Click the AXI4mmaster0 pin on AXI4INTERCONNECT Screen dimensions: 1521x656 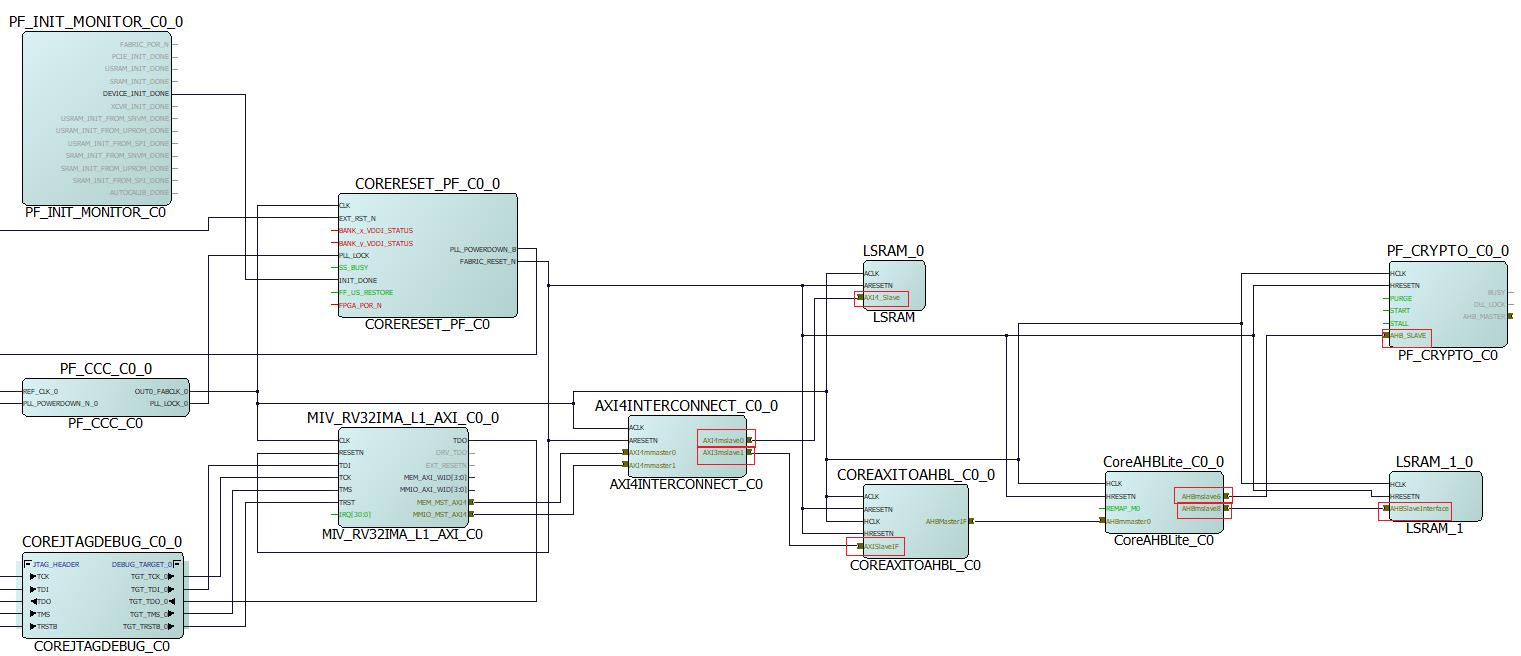[x=650, y=452]
